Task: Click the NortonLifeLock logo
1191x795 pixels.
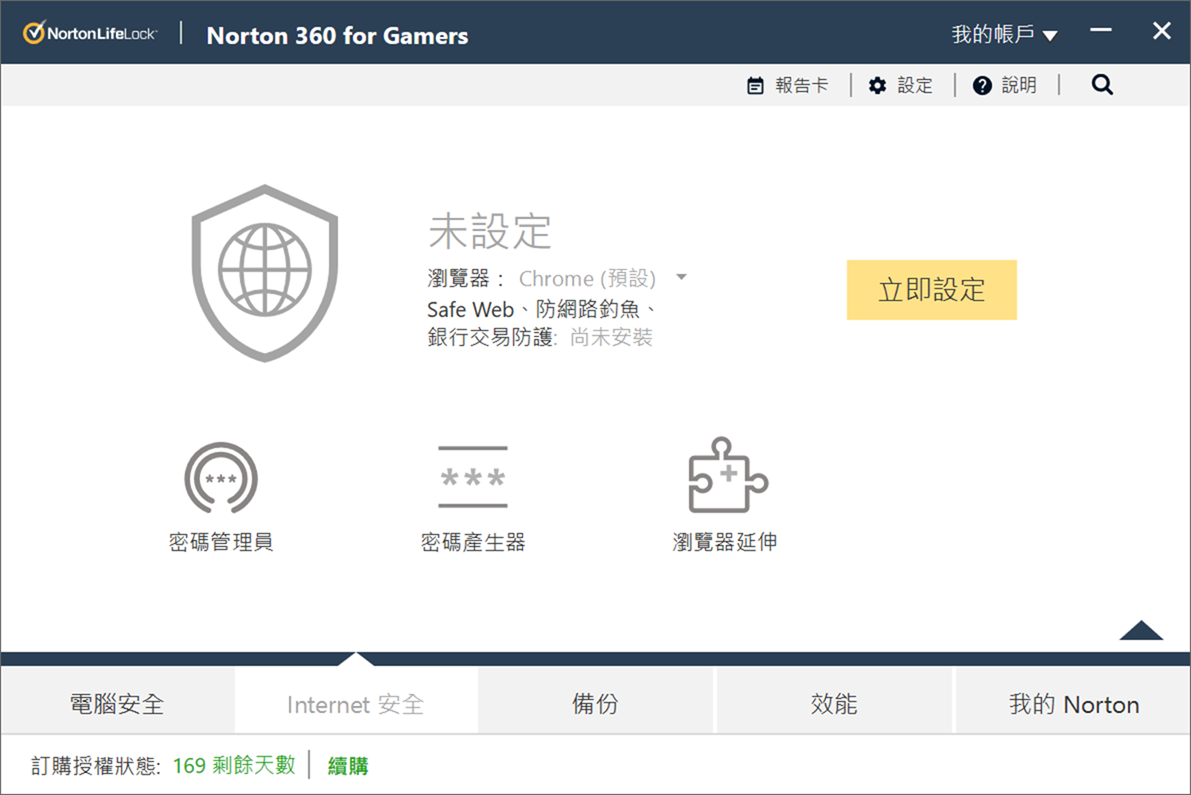Action: 91,34
